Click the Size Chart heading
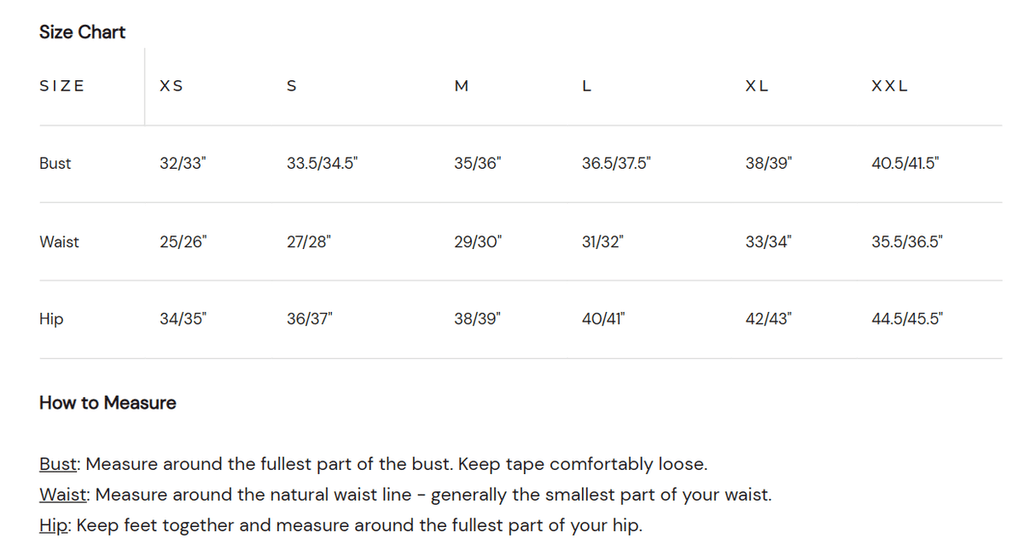The width and height of the screenshot is (1024, 556). point(82,32)
